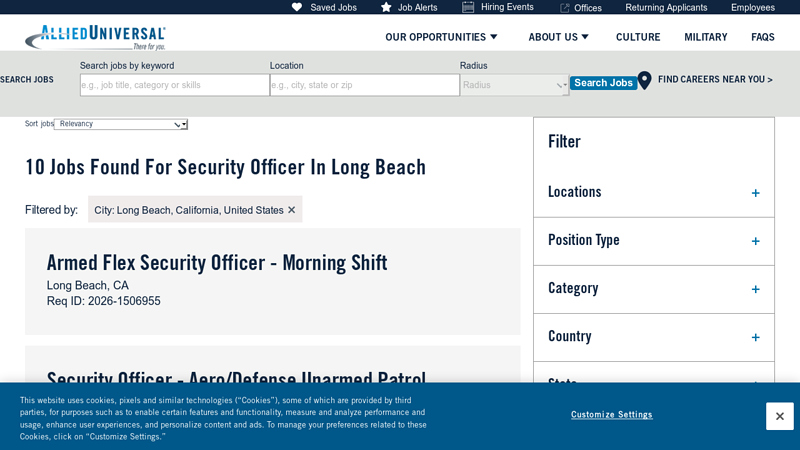Click Req ID: 2026-1506955 text

(104, 301)
